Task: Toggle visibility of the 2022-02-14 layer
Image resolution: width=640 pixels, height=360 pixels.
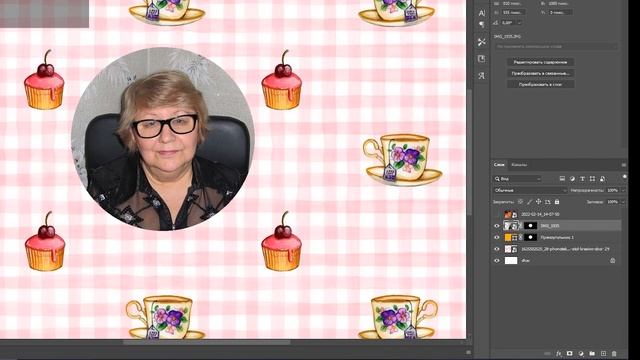Action: pyautogui.click(x=497, y=214)
